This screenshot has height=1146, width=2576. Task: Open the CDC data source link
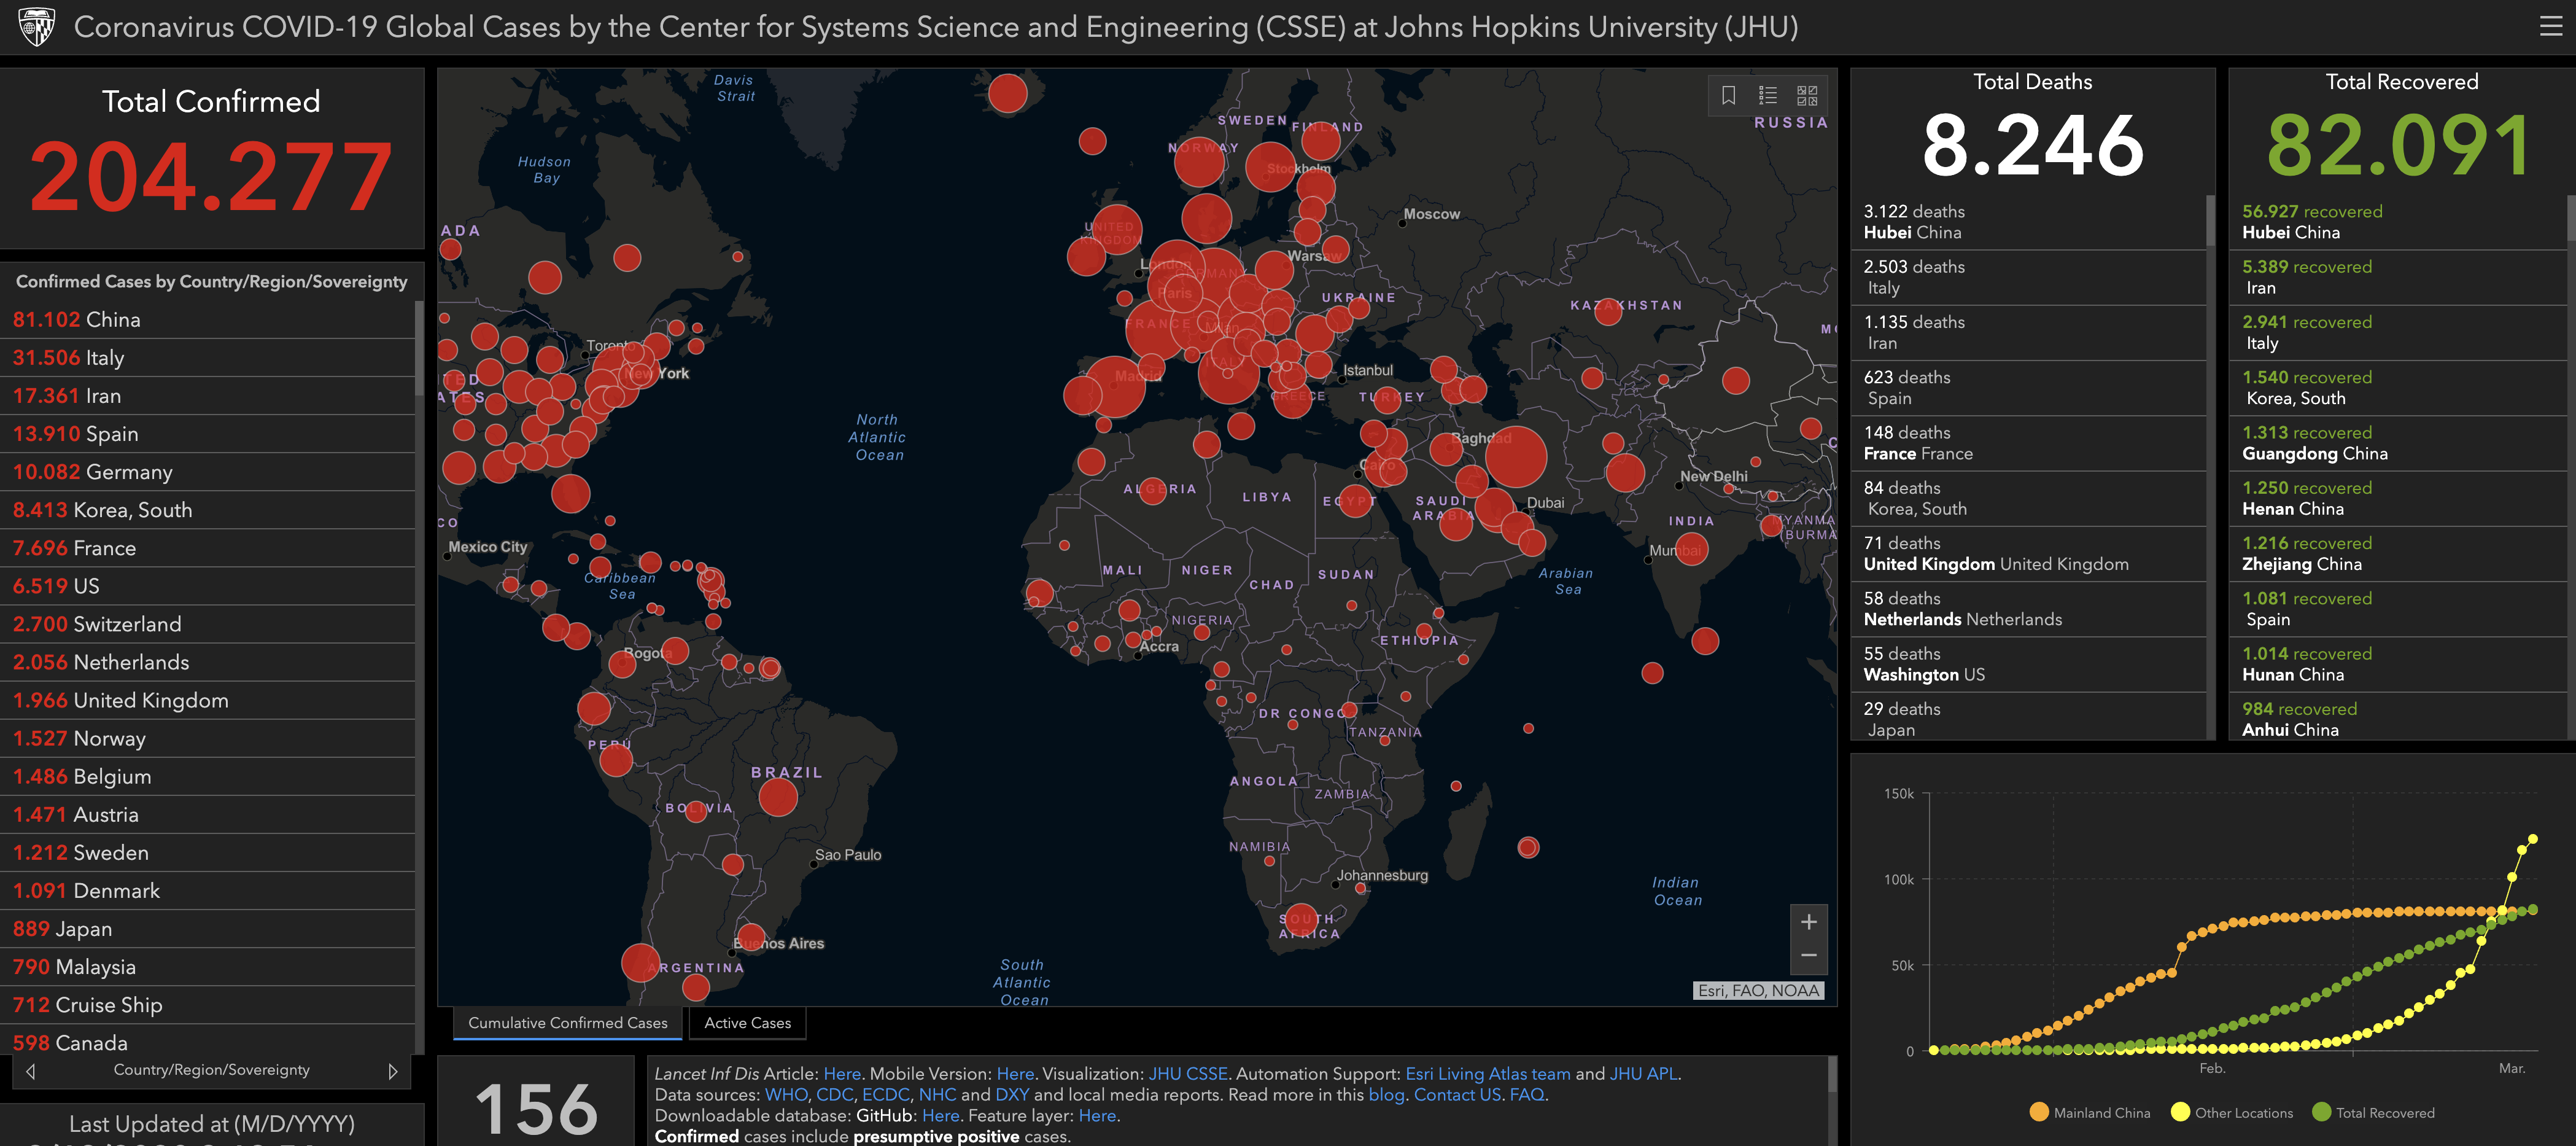[x=835, y=1095]
